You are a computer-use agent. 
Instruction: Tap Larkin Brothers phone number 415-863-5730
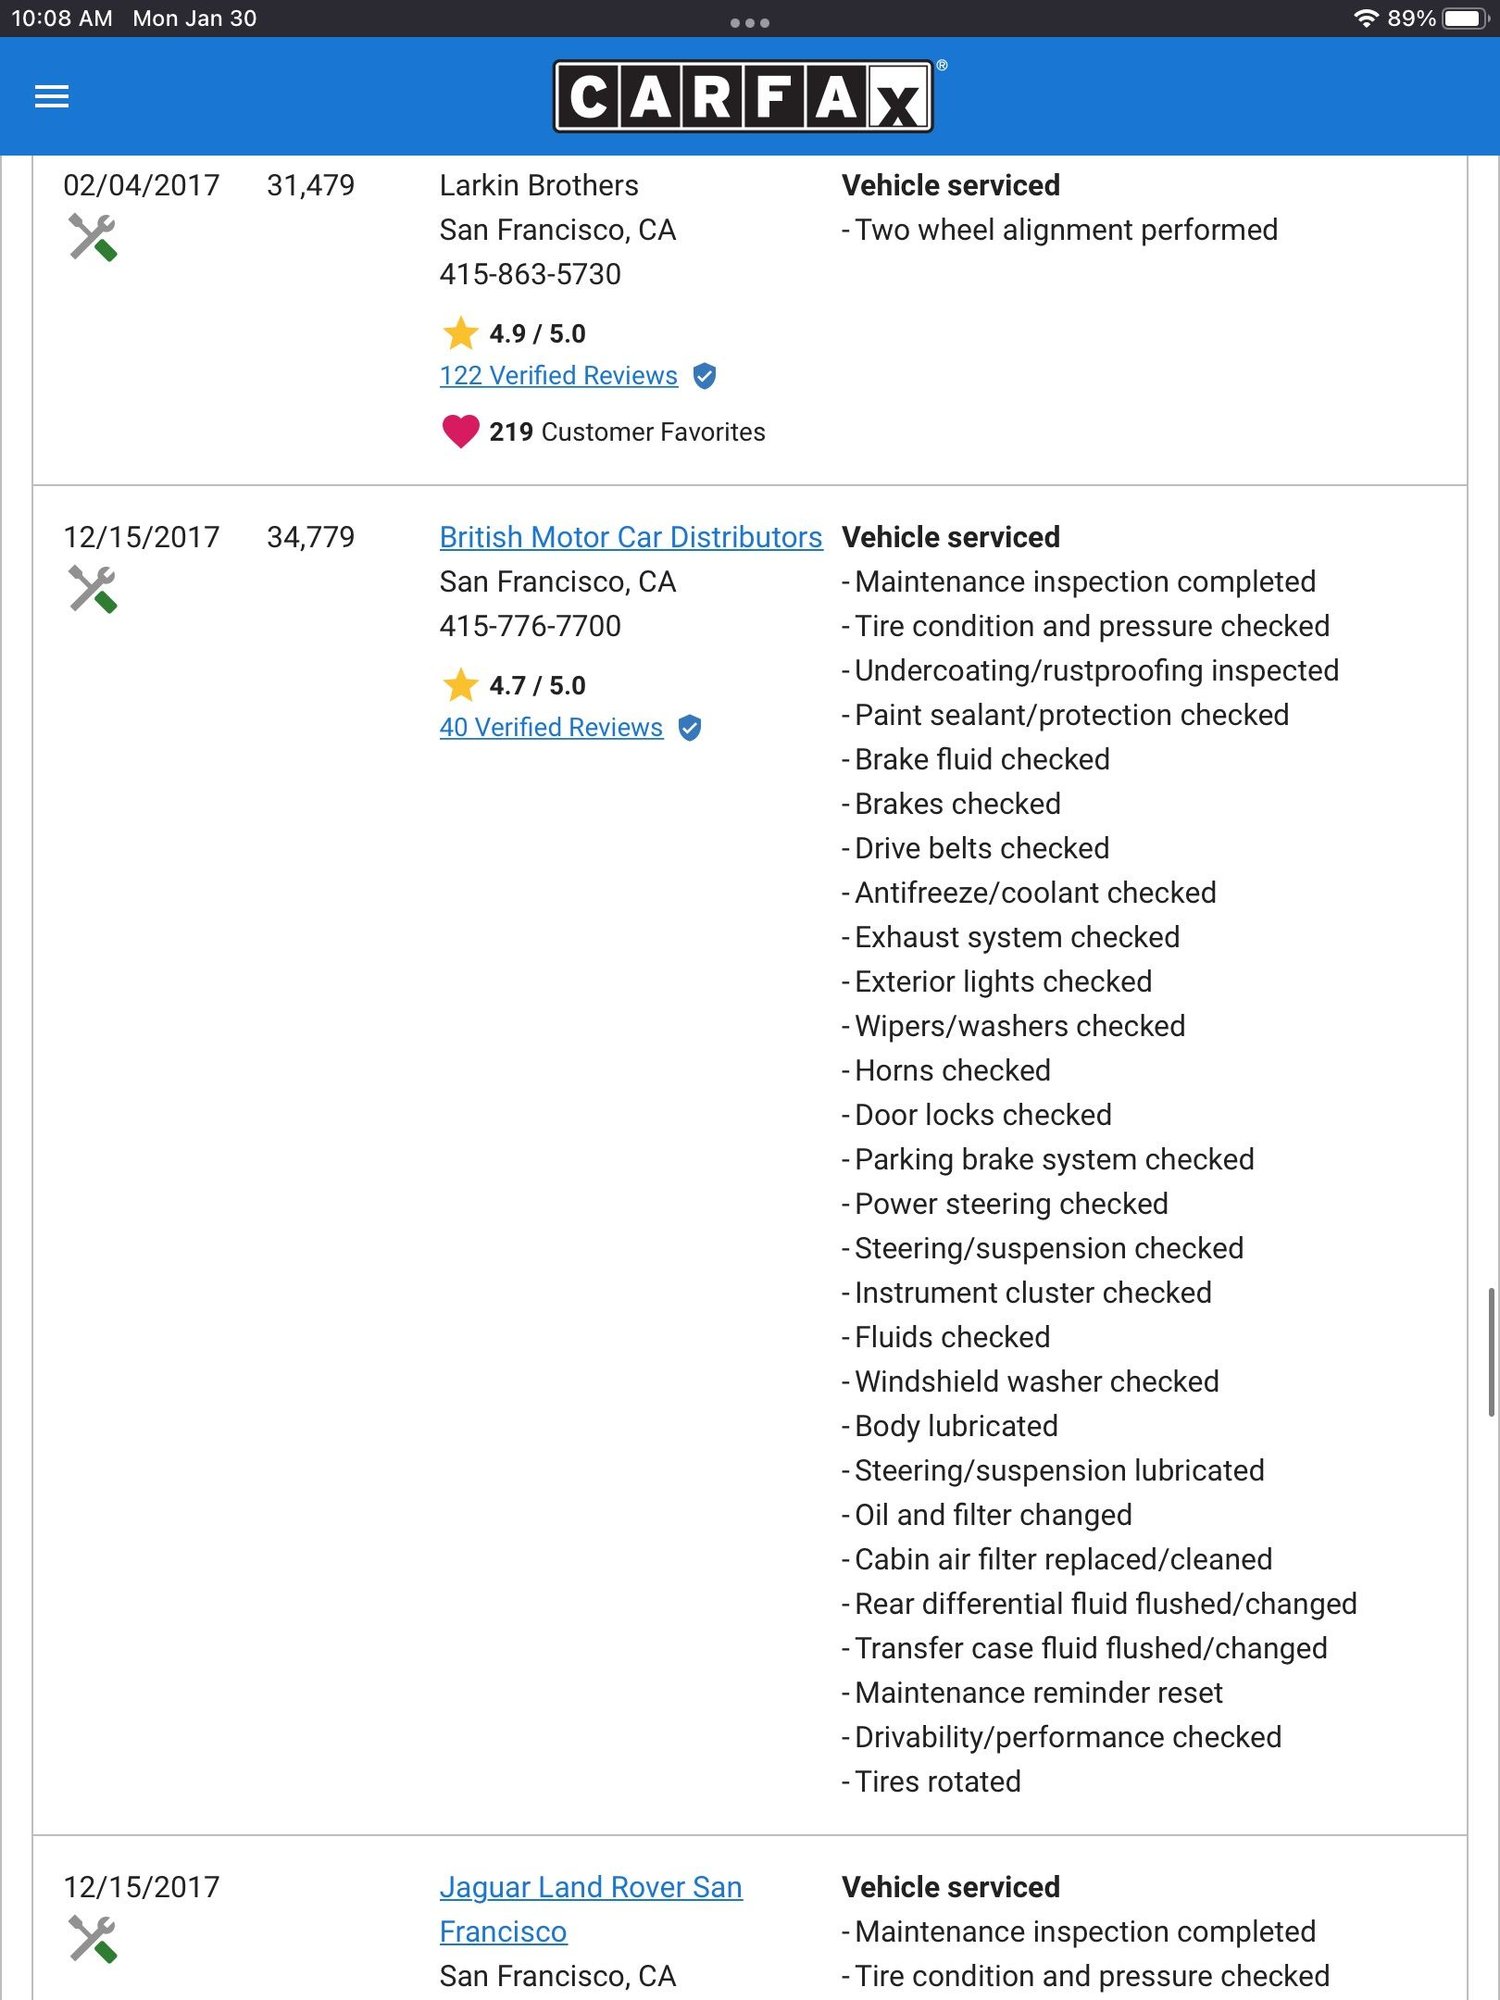point(530,274)
